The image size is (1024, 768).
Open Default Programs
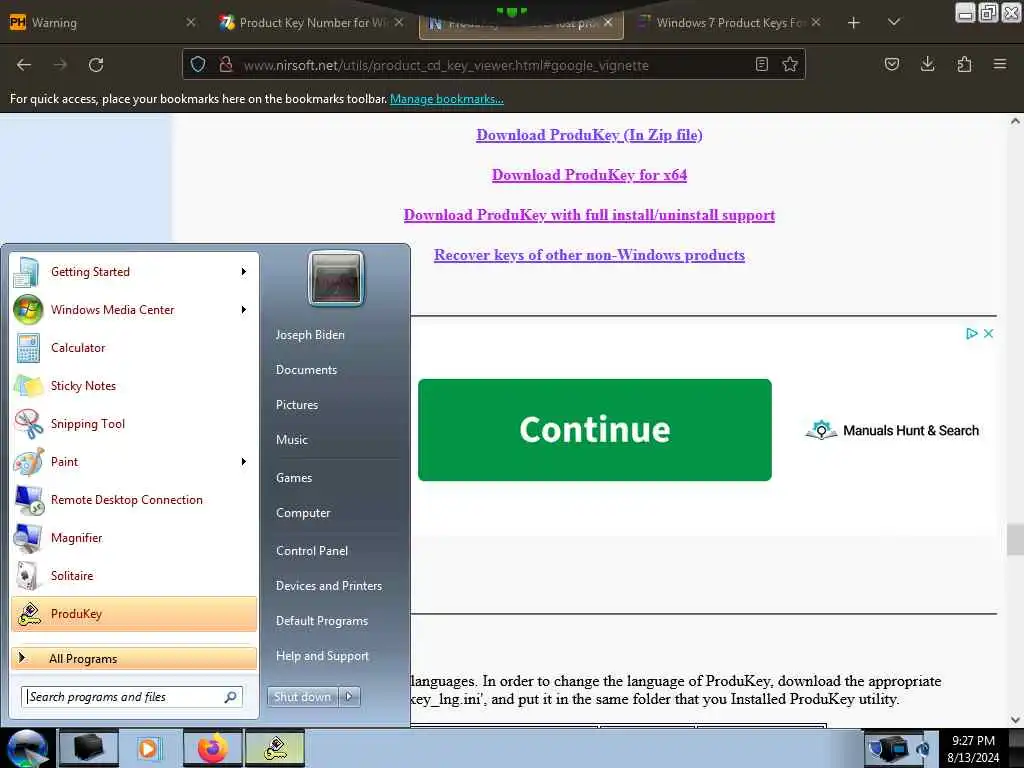coord(321,621)
